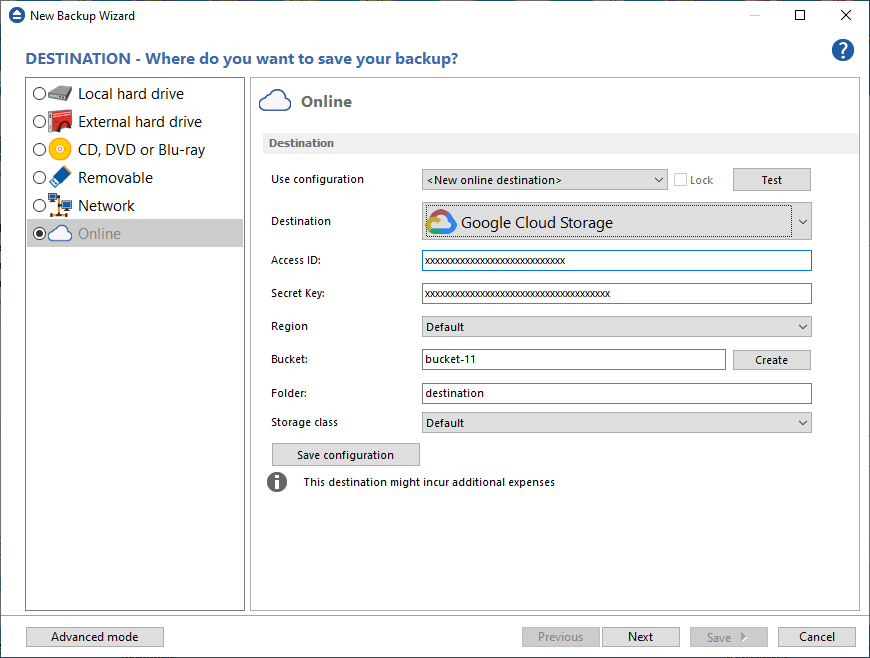Click the red External hard drive icon

click(60, 121)
